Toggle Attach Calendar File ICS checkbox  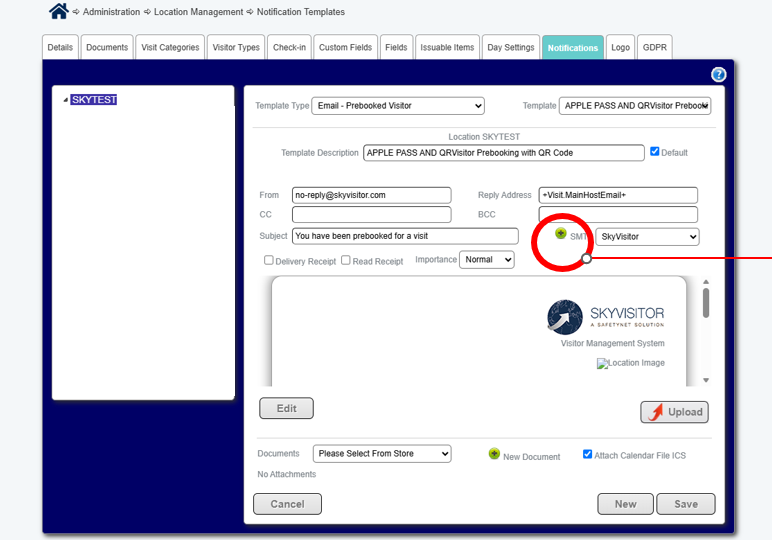tap(587, 454)
